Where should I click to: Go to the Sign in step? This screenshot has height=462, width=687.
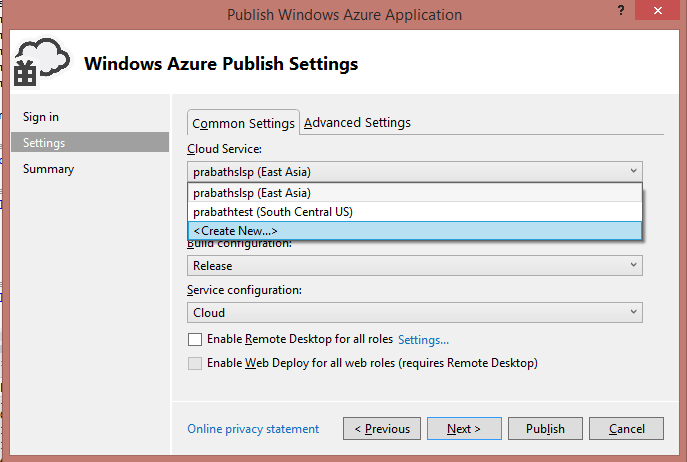(41, 117)
